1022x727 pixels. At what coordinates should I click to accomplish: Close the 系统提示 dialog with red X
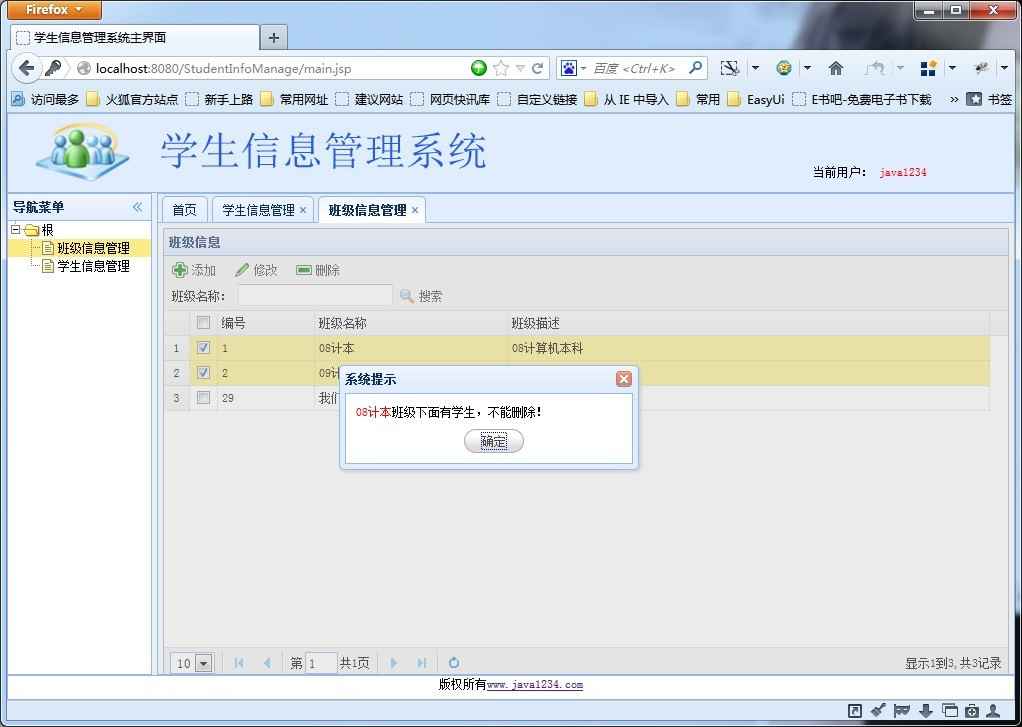coord(624,379)
